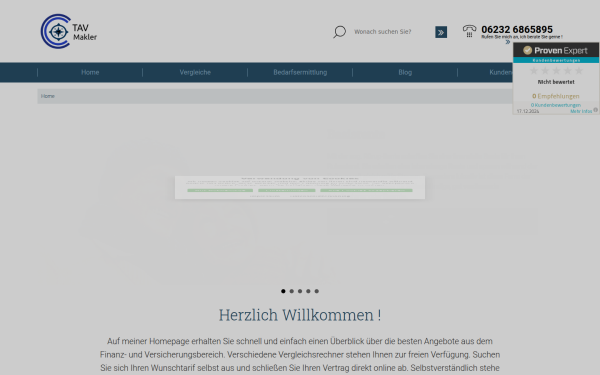Screen dimensions: 600x375
Task: Click the telephone icon beside the number
Action: (x=469, y=31)
